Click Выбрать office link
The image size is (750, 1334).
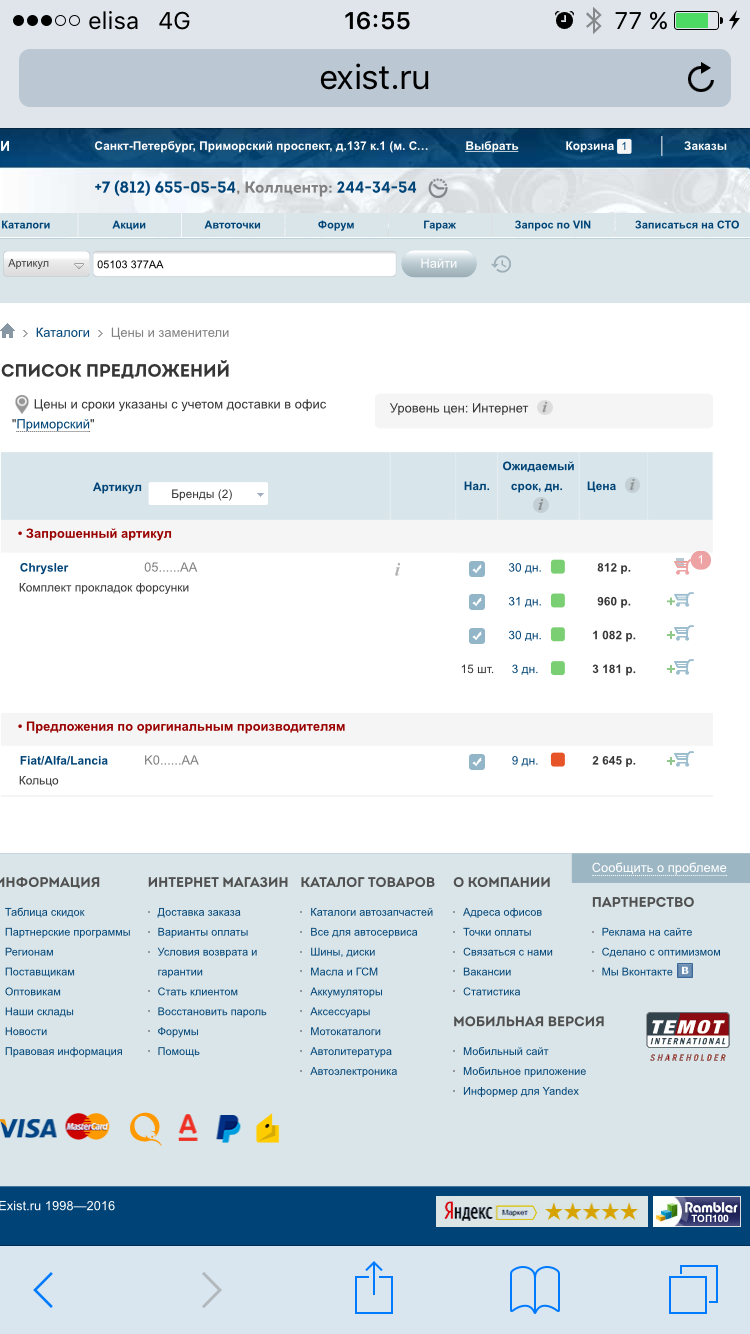click(492, 146)
